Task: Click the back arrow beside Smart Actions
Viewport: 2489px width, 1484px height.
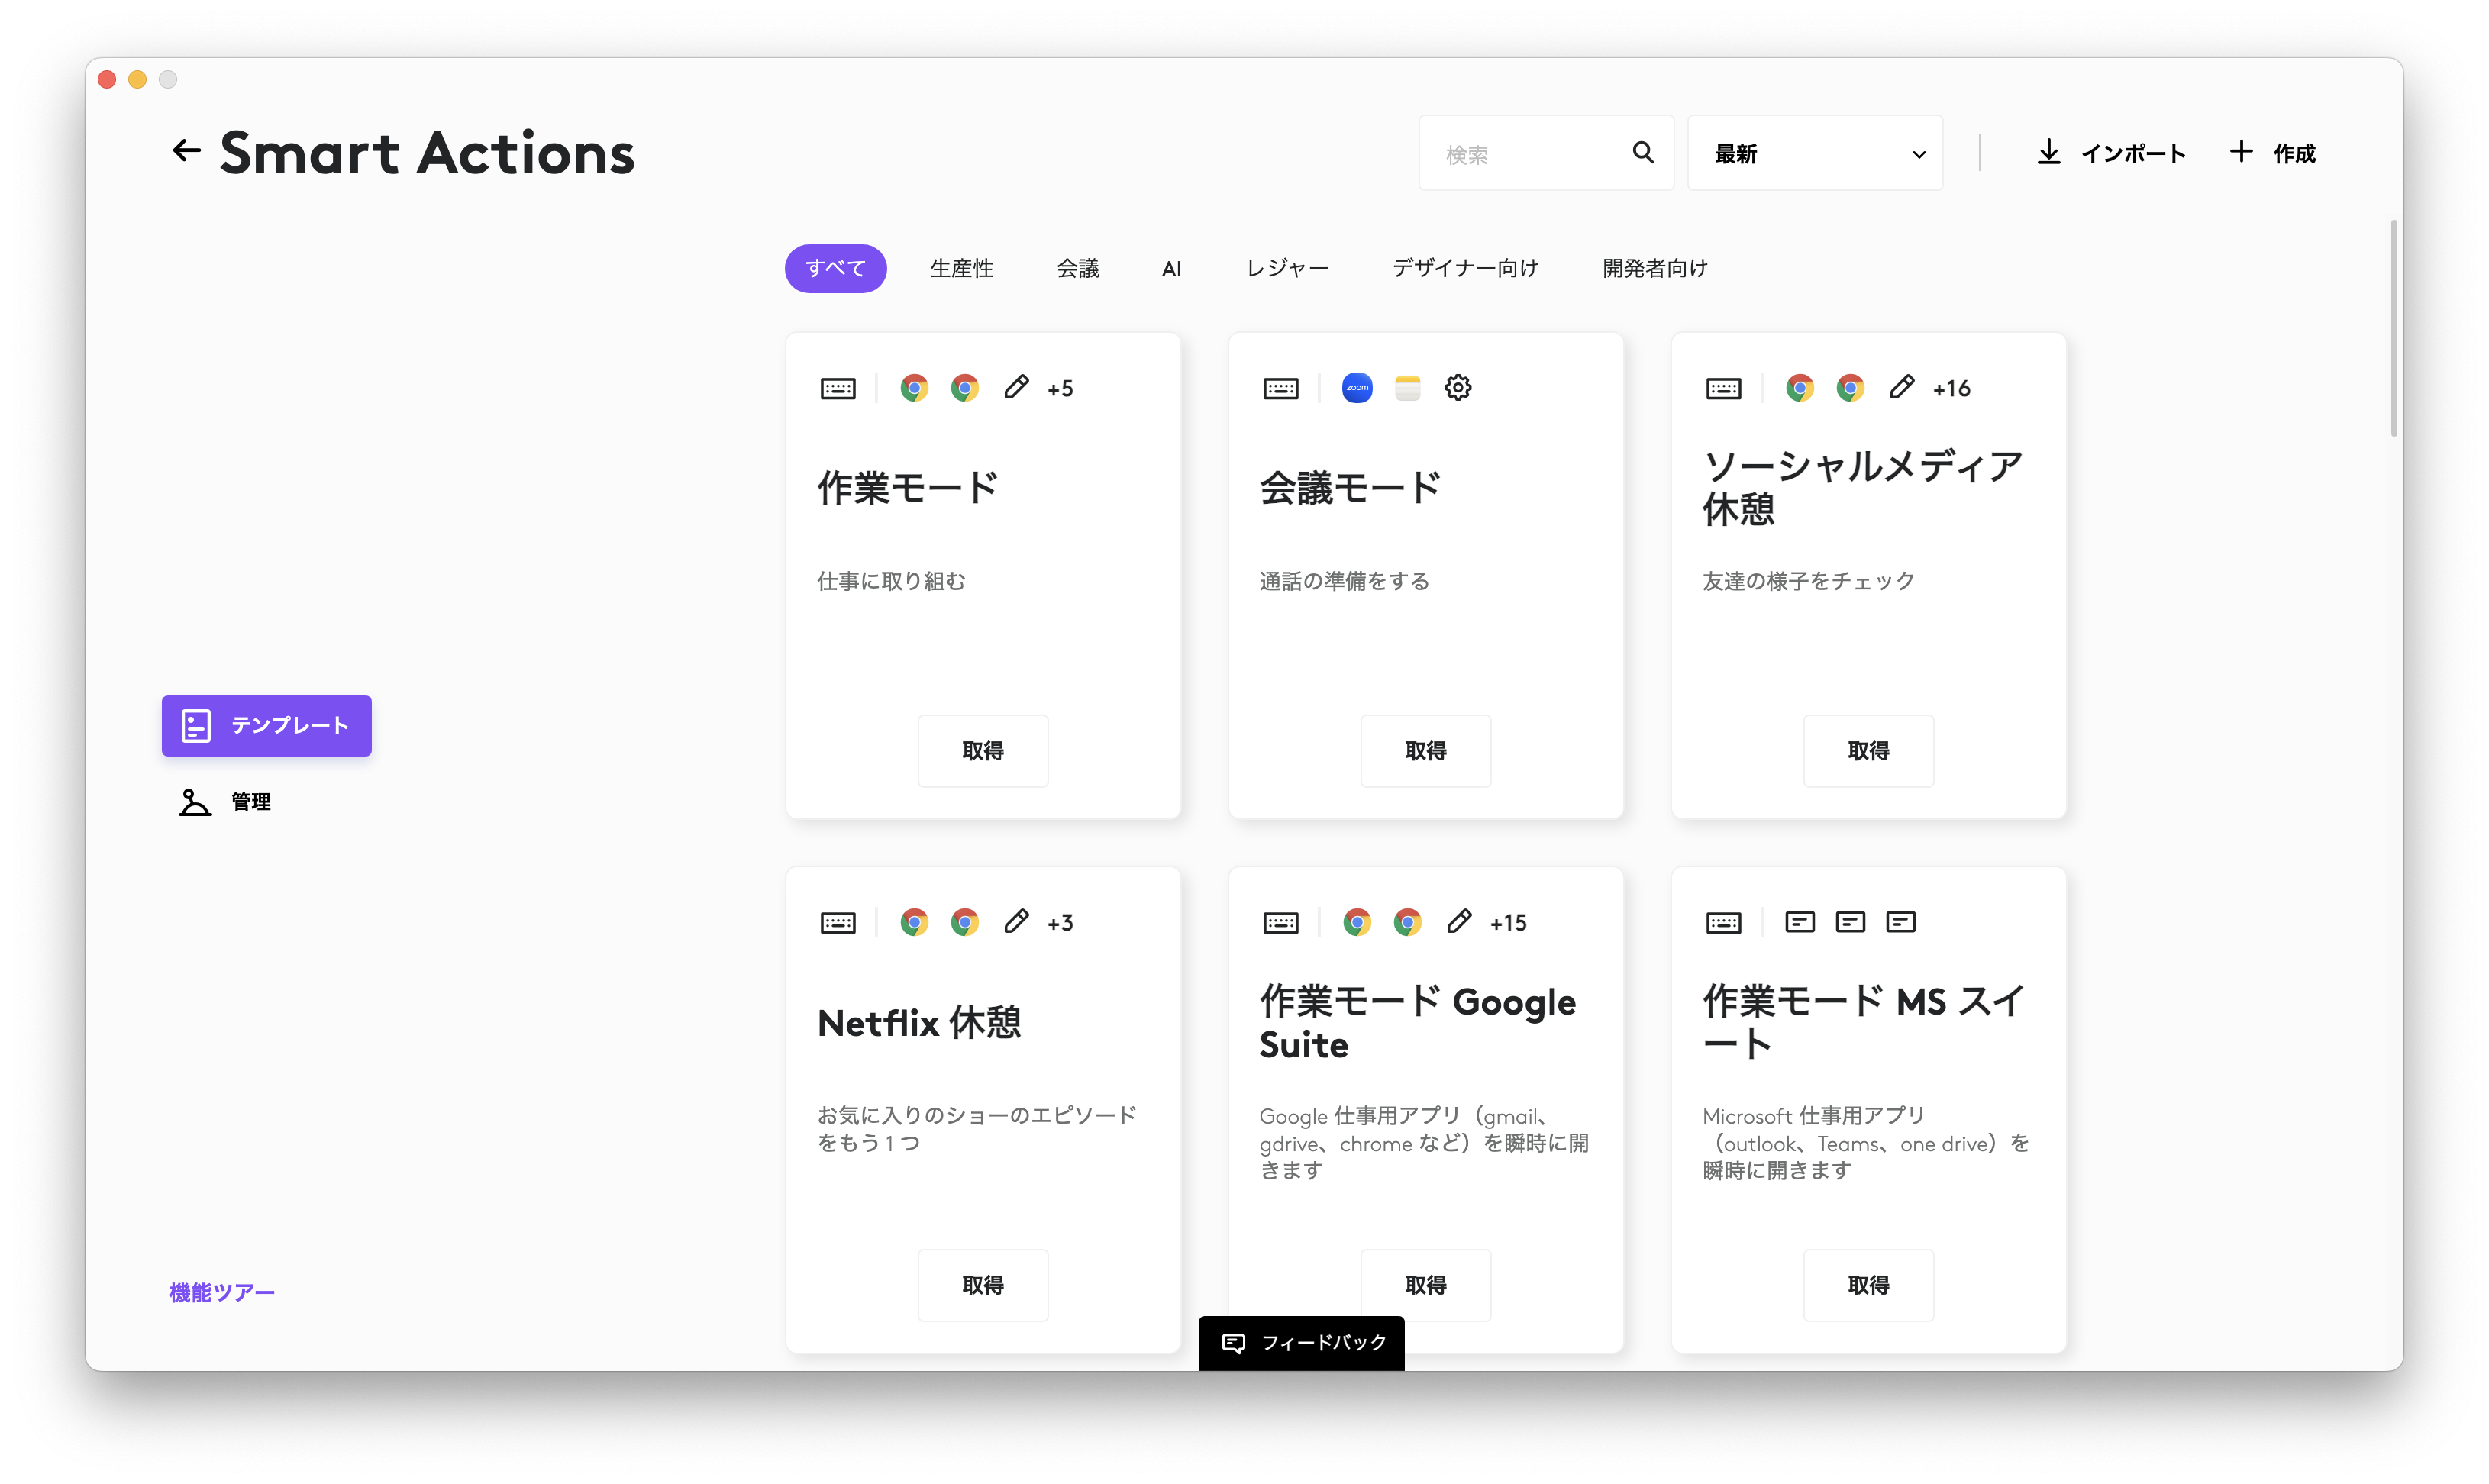Action: (186, 151)
